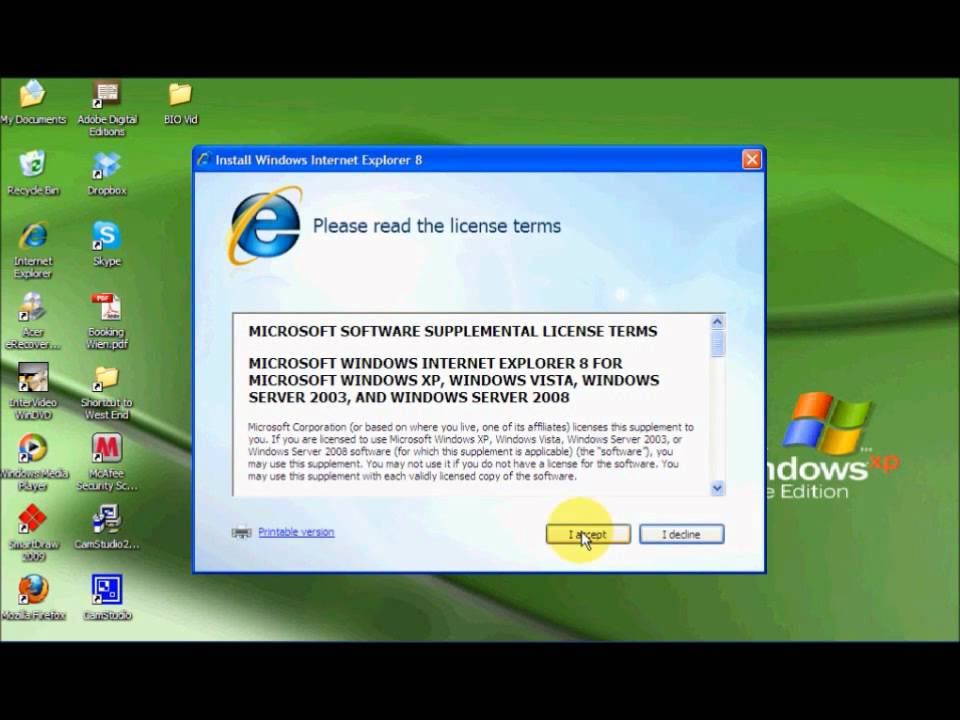
Task: Click the heading MICROSOFT SOFTWARE SUPPLEMENTAL LICENSE TERMS
Action: point(452,331)
